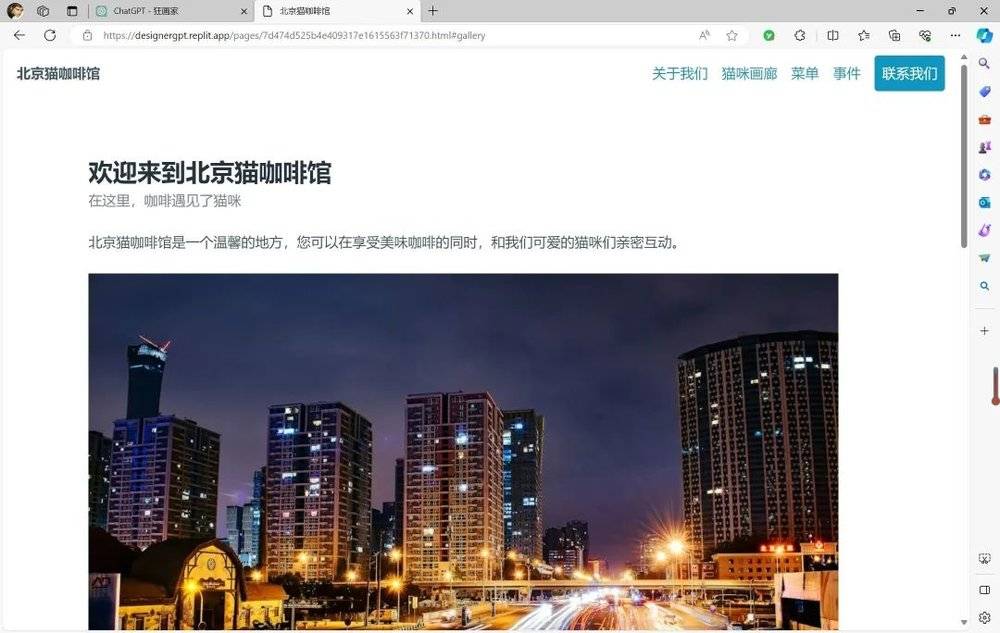Image resolution: width=1000 pixels, height=633 pixels.
Task: Open Collections panel
Action: coord(894,36)
